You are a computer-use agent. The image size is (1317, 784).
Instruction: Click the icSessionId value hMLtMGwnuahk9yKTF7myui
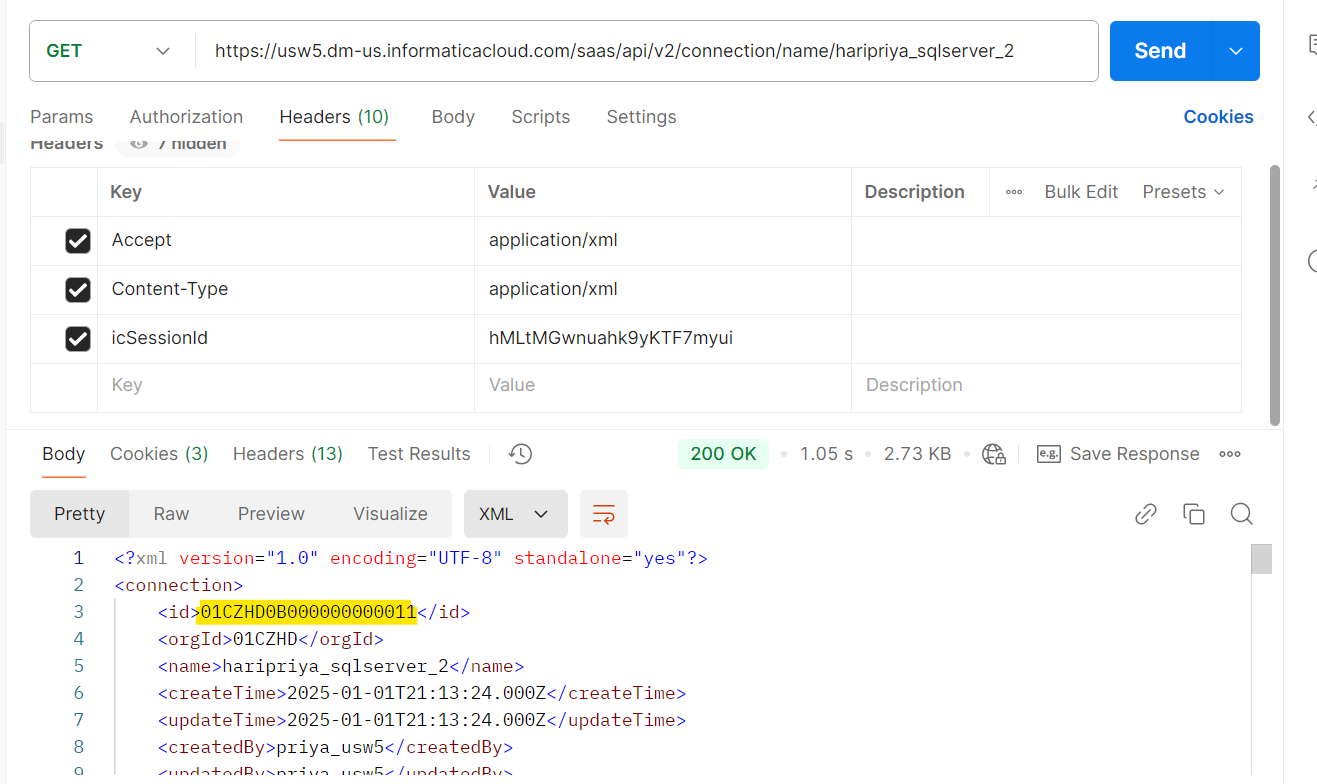coord(611,338)
